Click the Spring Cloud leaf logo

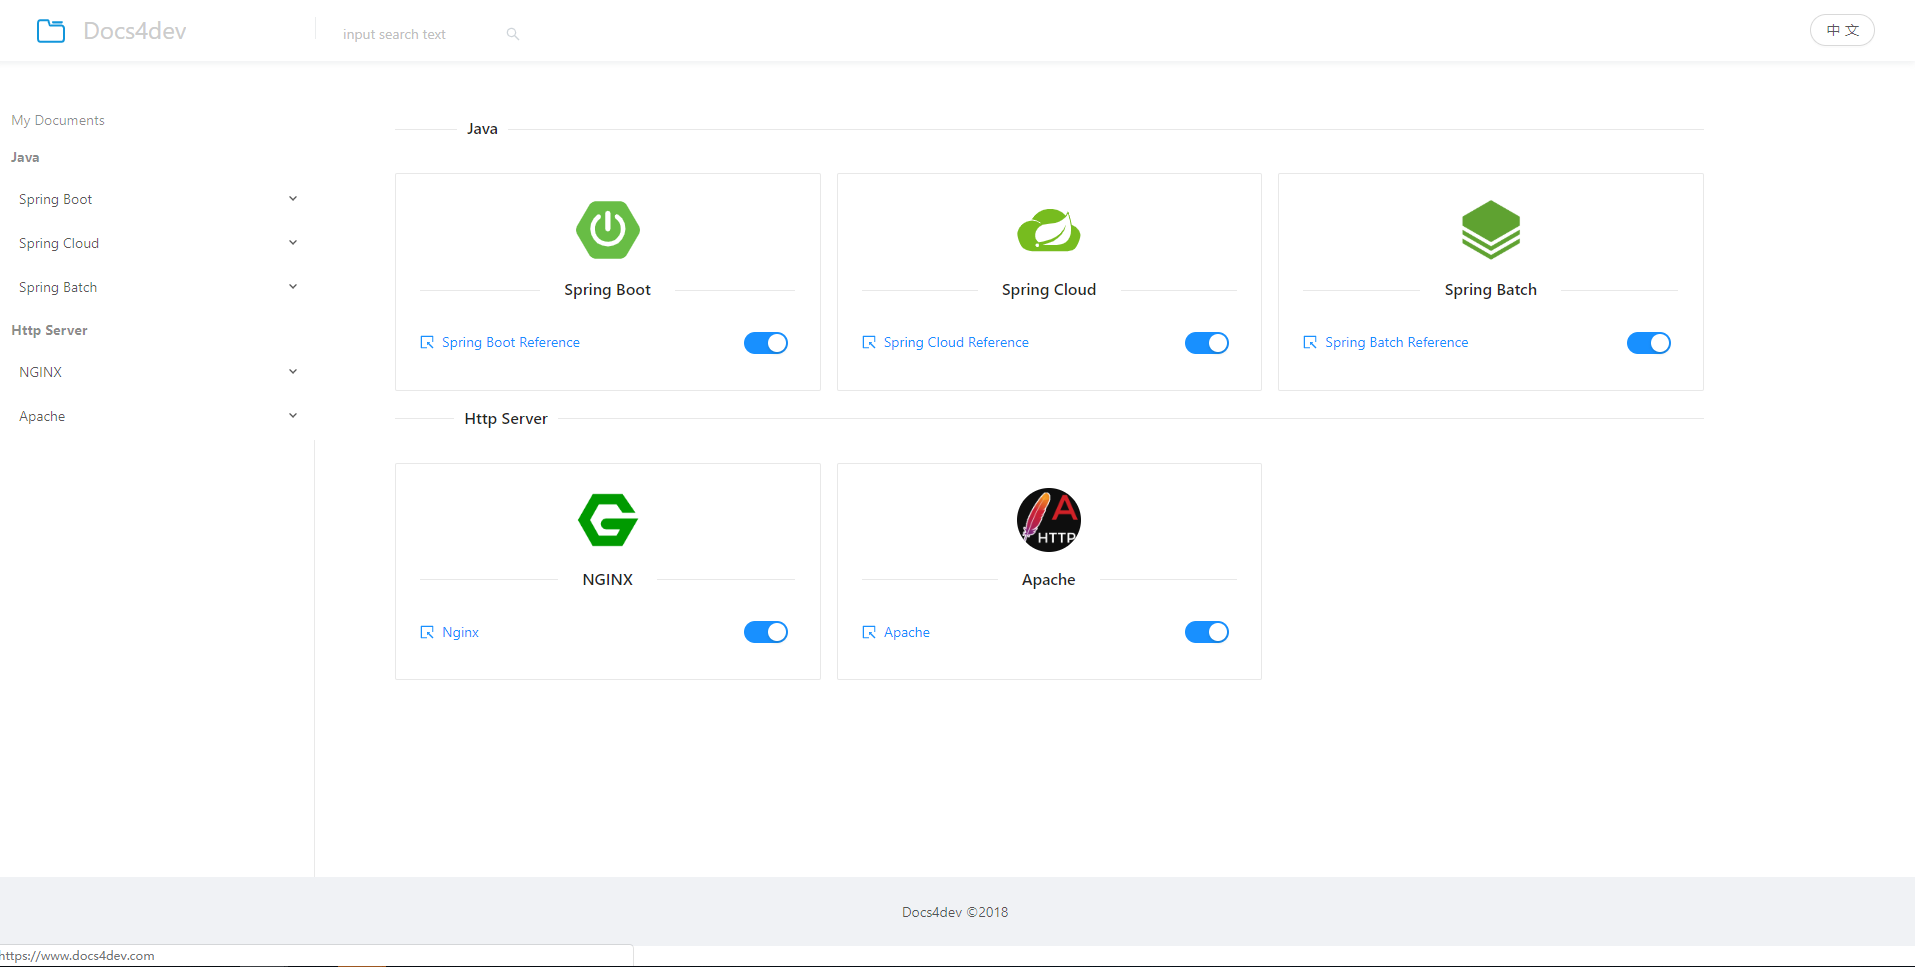click(1049, 230)
